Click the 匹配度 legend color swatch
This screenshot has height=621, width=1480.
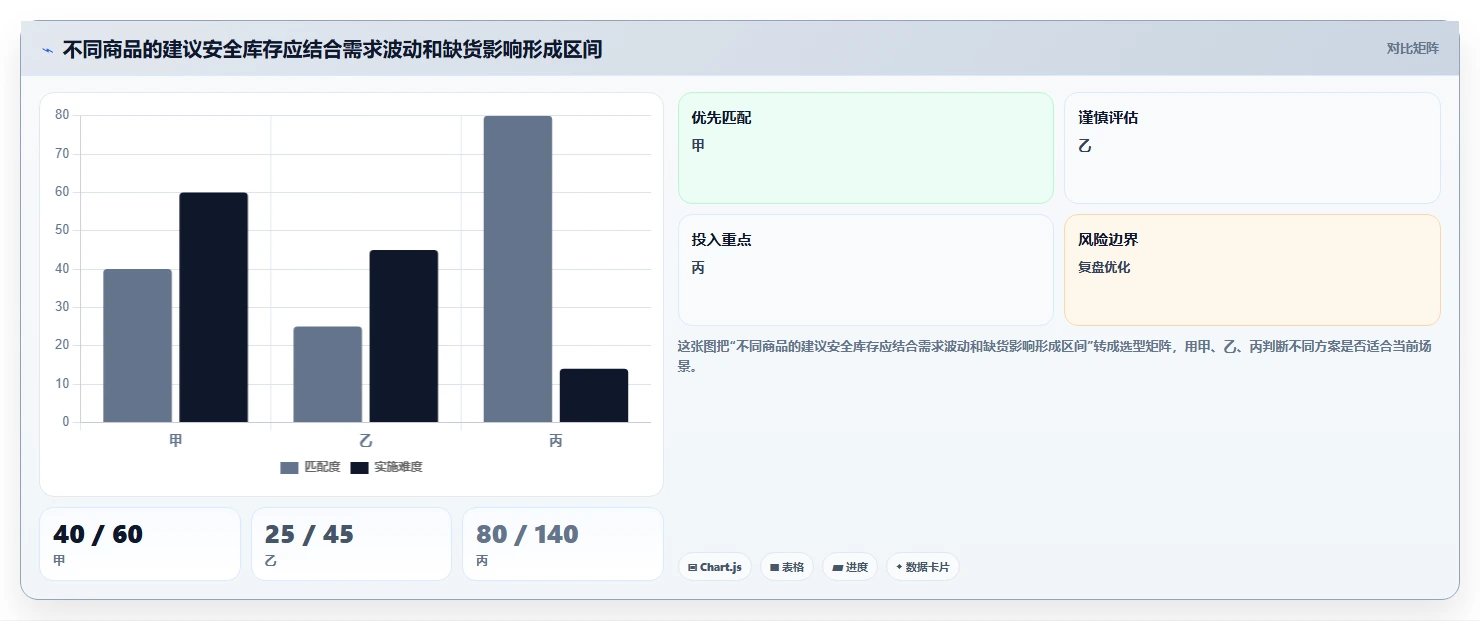point(290,467)
